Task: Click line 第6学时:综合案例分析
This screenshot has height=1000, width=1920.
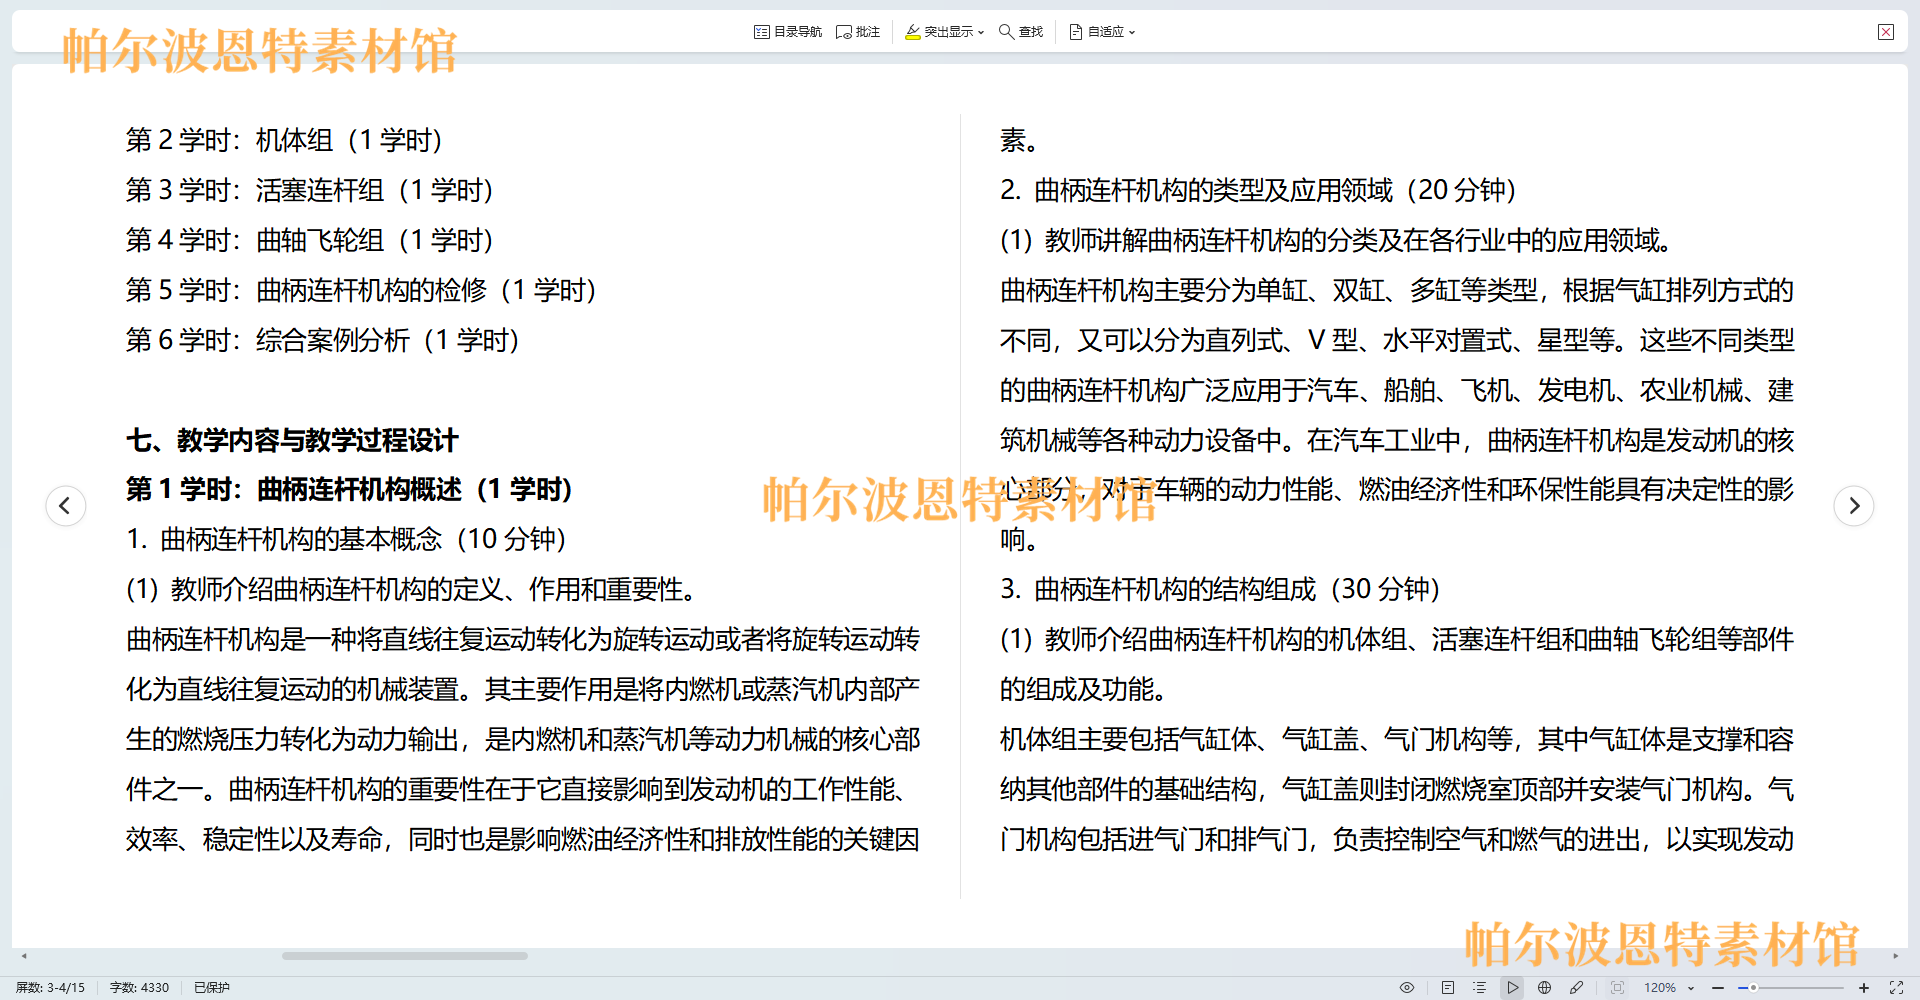Action: 323,340
